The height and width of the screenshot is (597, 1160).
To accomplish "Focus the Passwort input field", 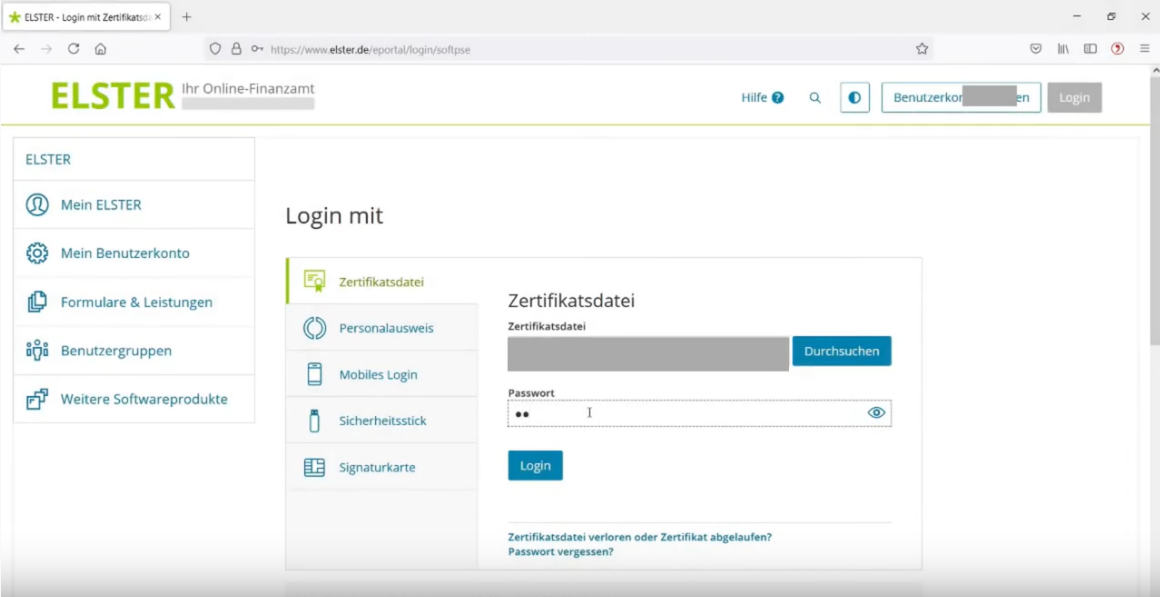I will [699, 414].
